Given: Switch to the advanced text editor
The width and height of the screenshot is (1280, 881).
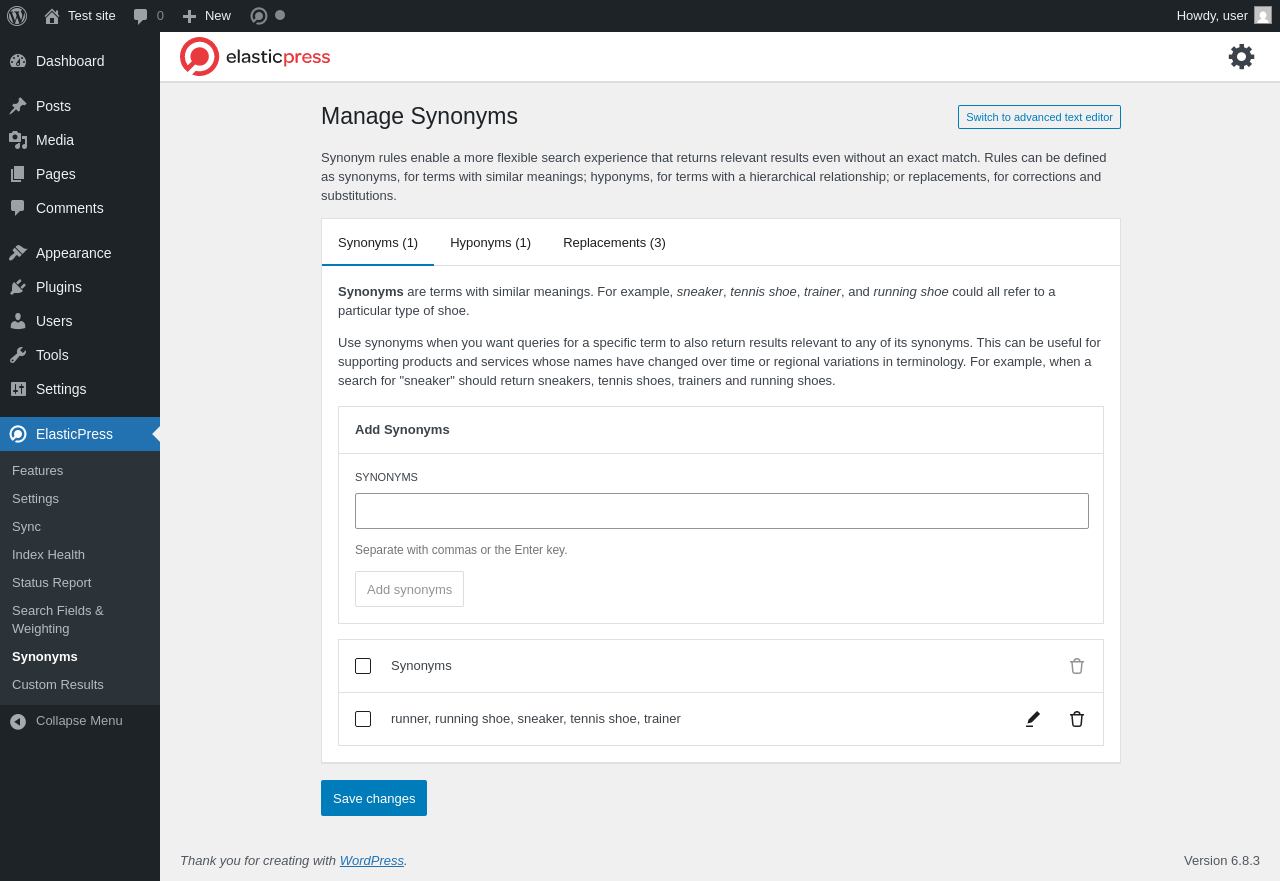Looking at the screenshot, I should point(1039,117).
